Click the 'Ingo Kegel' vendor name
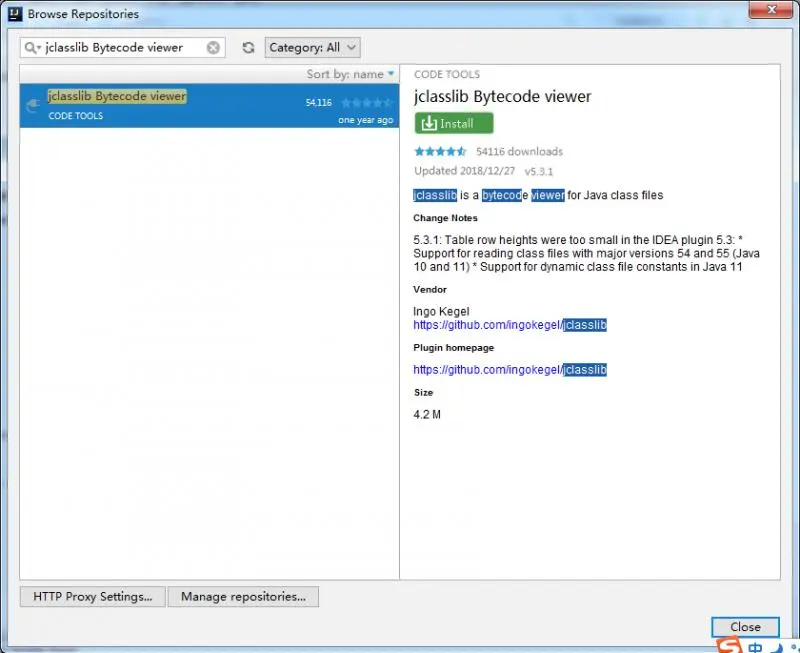Image resolution: width=800 pixels, height=653 pixels. (441, 312)
